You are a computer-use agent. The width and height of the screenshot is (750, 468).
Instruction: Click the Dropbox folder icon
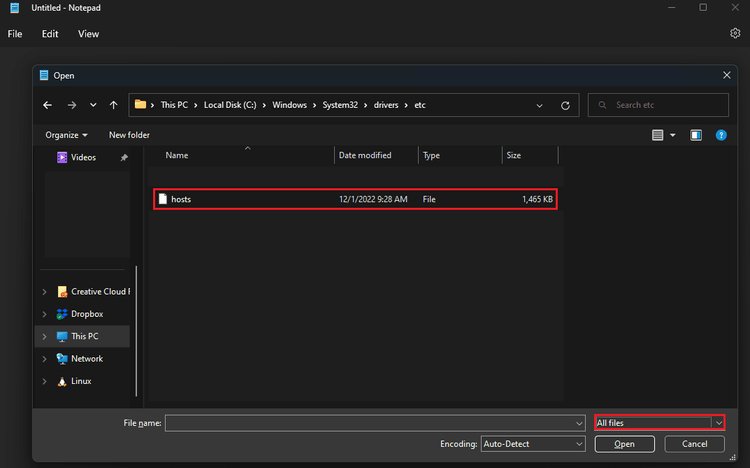pos(62,314)
